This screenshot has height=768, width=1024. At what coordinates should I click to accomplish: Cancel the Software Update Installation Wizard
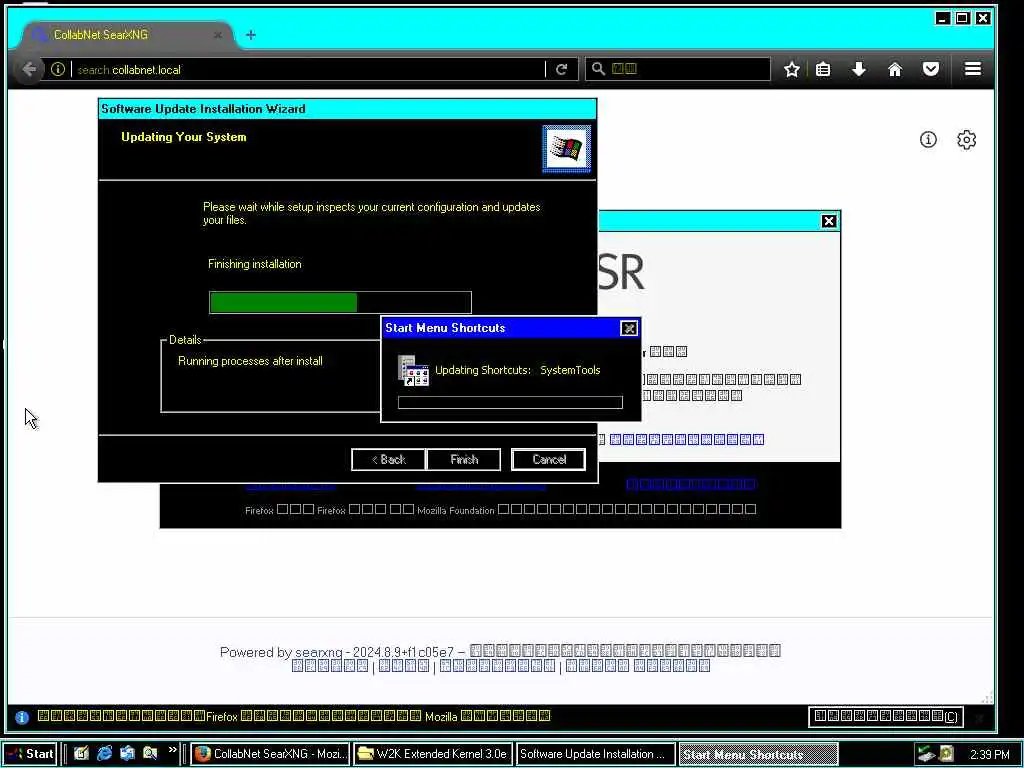[x=549, y=460]
